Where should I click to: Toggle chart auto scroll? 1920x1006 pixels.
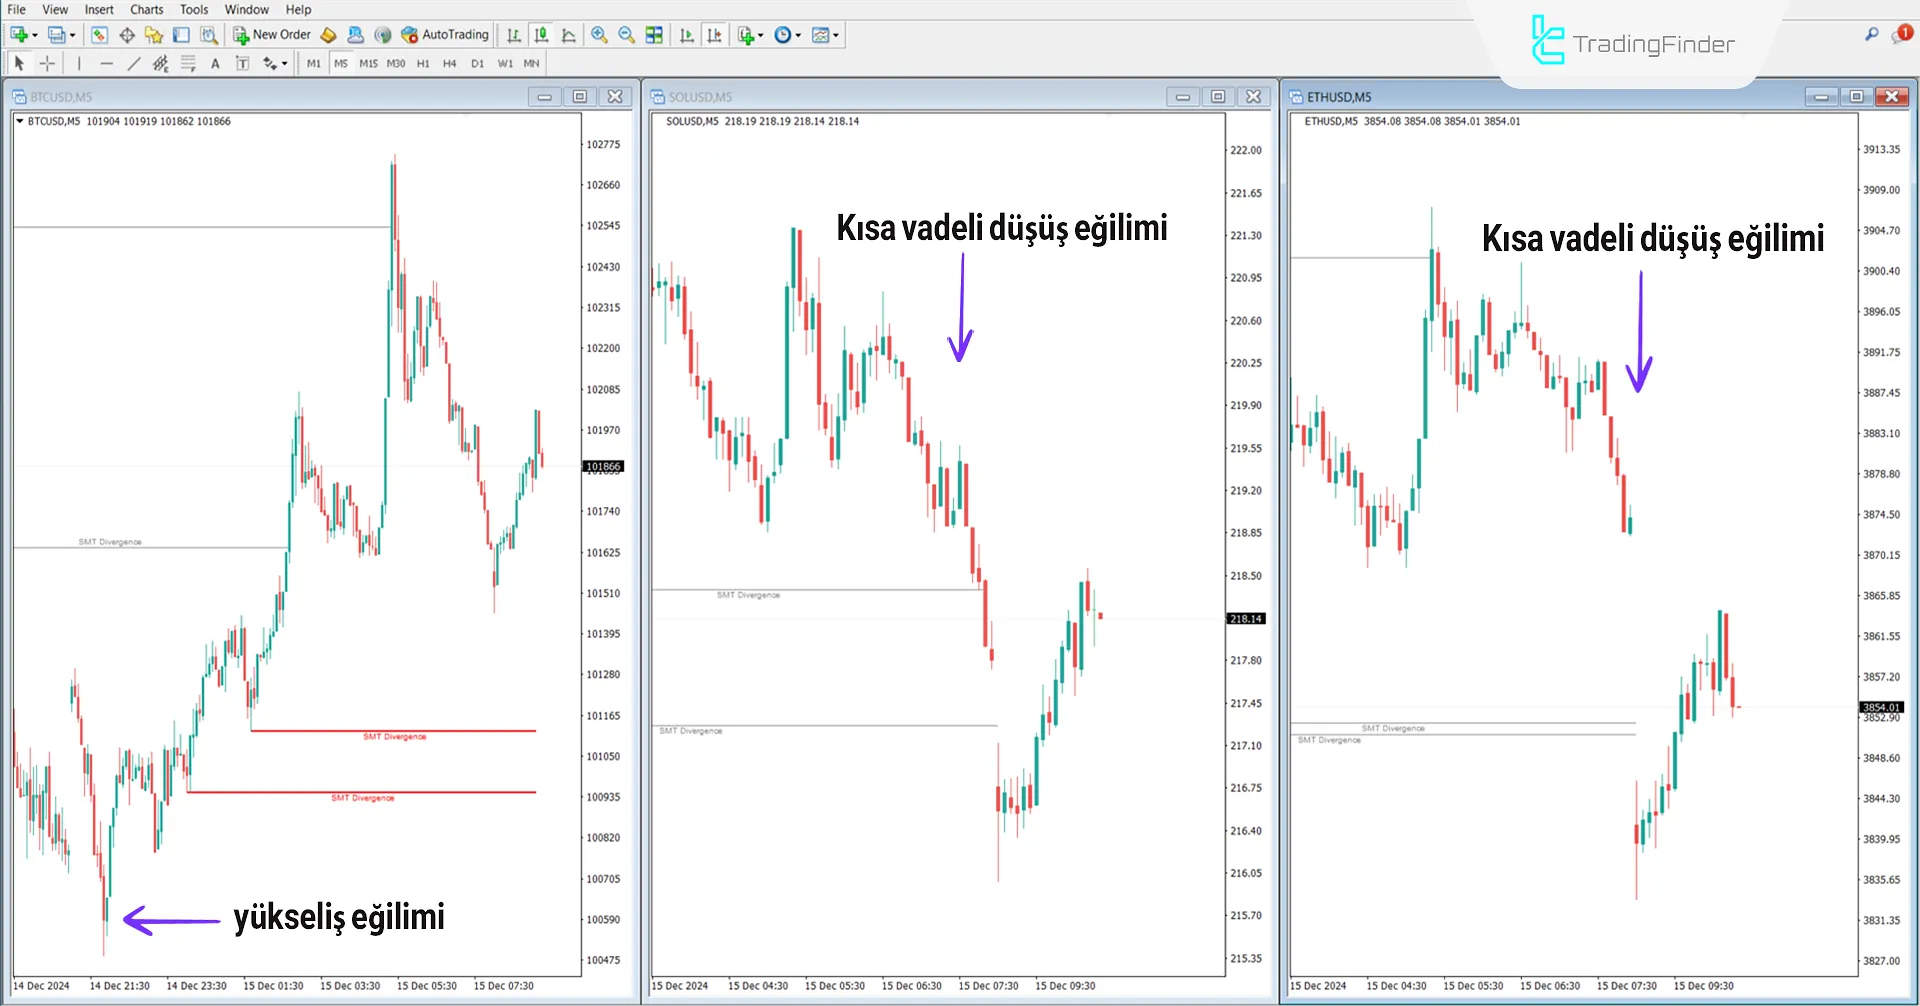point(687,34)
